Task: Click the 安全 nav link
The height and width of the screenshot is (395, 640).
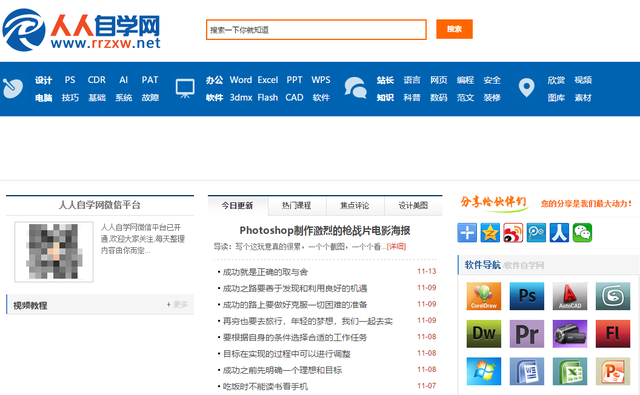Action: pyautogui.click(x=492, y=80)
